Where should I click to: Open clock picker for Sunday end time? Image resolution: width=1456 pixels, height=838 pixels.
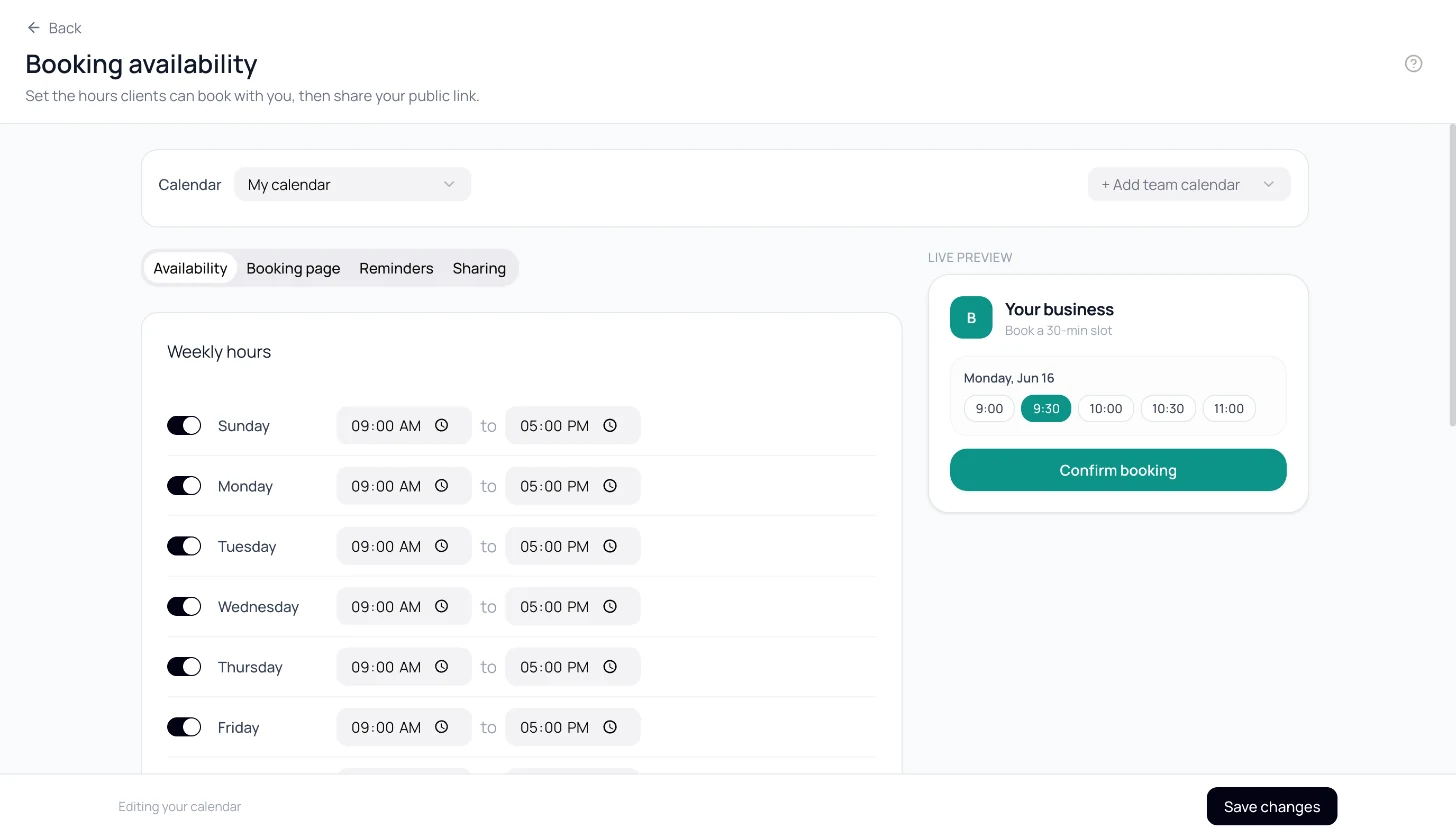pos(610,425)
